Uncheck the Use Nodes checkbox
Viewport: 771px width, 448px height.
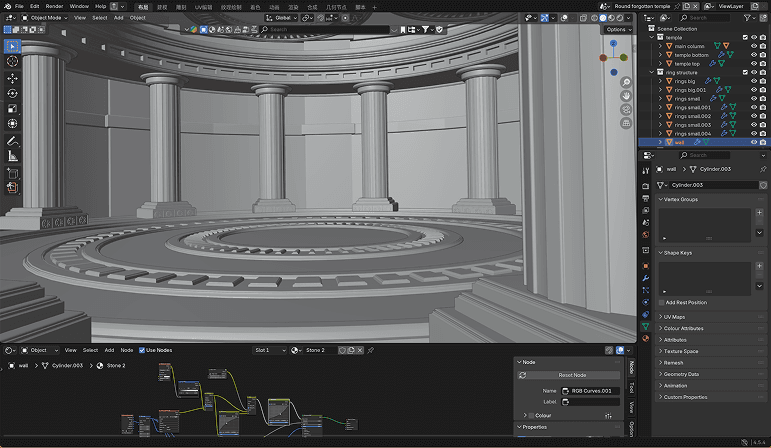[x=141, y=350]
